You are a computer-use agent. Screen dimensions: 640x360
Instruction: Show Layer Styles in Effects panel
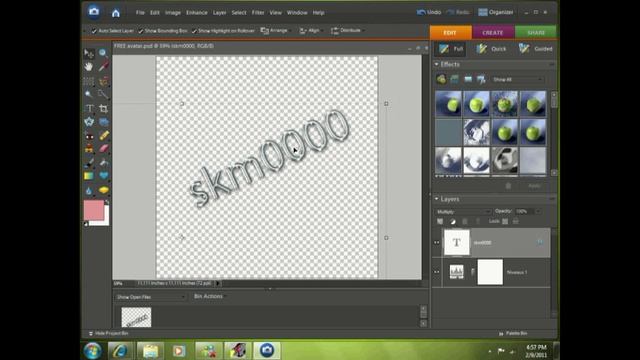(454, 79)
